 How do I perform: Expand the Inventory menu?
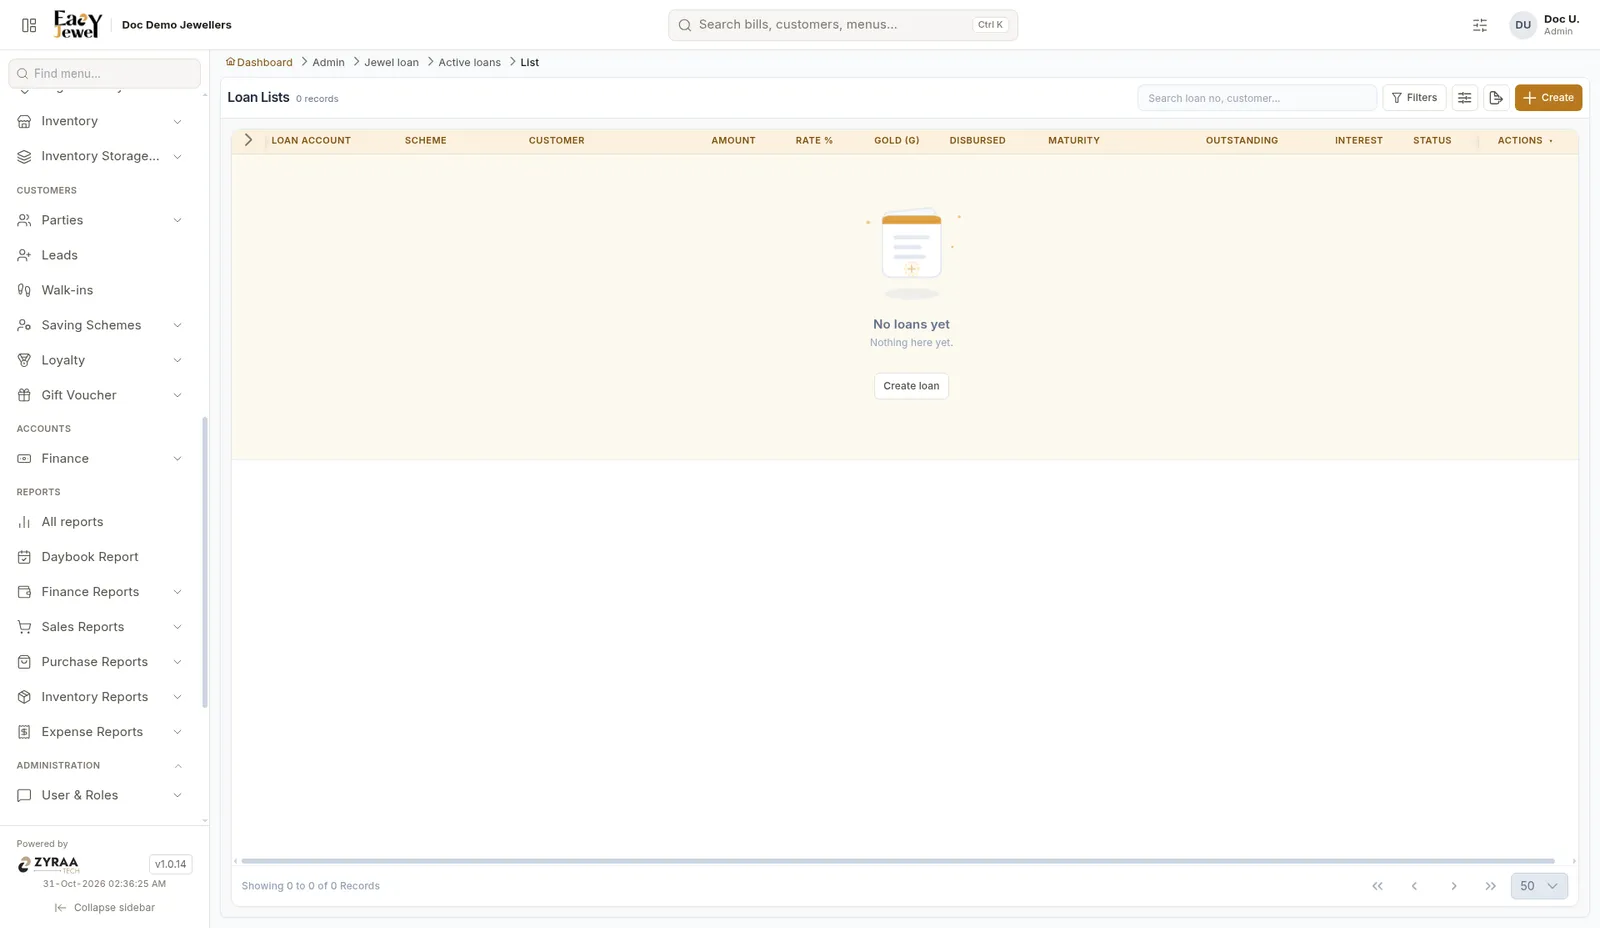point(100,121)
